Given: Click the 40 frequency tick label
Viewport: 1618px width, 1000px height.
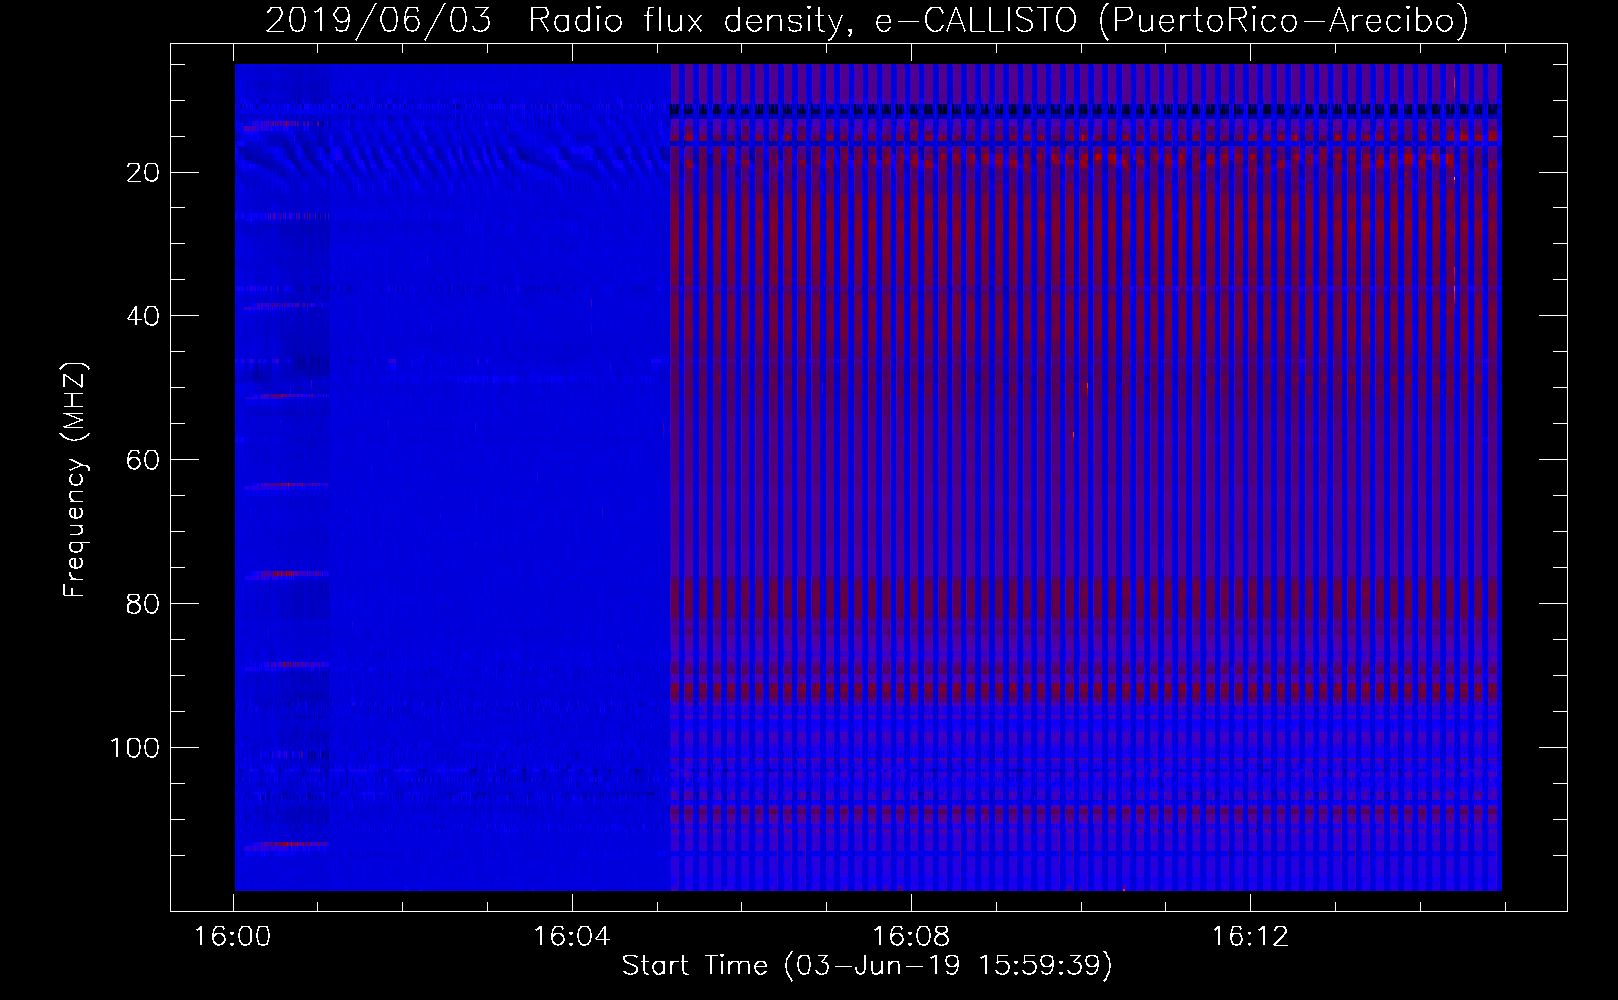Looking at the screenshot, I should pos(143,317).
